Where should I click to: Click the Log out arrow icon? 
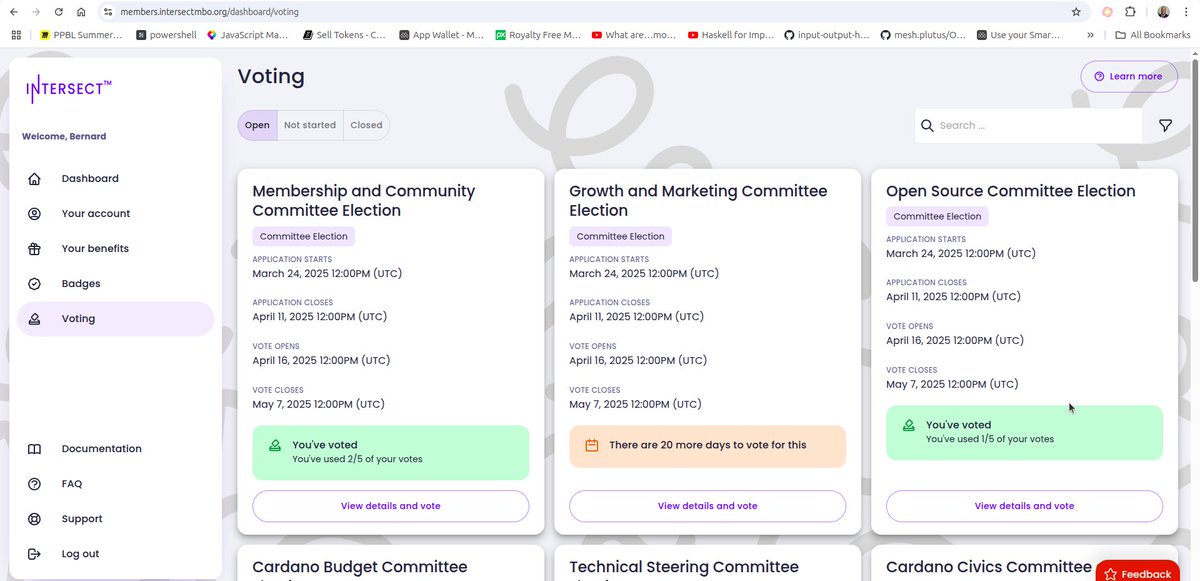35,554
